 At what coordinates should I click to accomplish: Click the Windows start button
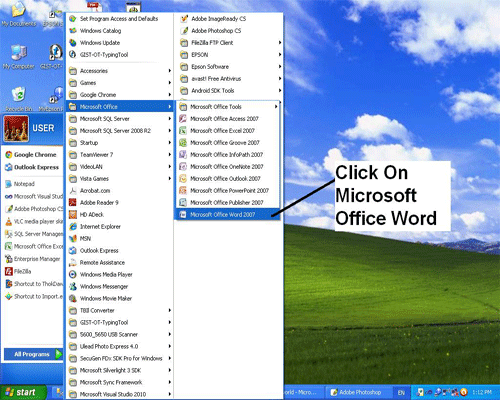[22, 392]
